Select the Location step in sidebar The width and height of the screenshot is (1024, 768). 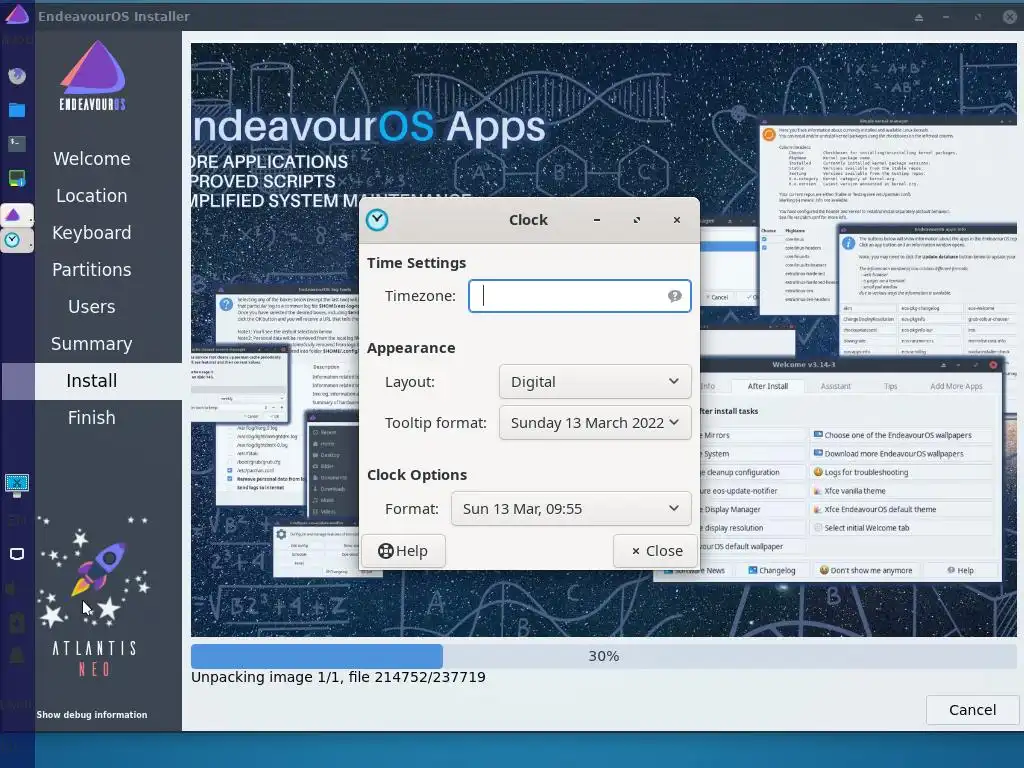click(x=92, y=196)
